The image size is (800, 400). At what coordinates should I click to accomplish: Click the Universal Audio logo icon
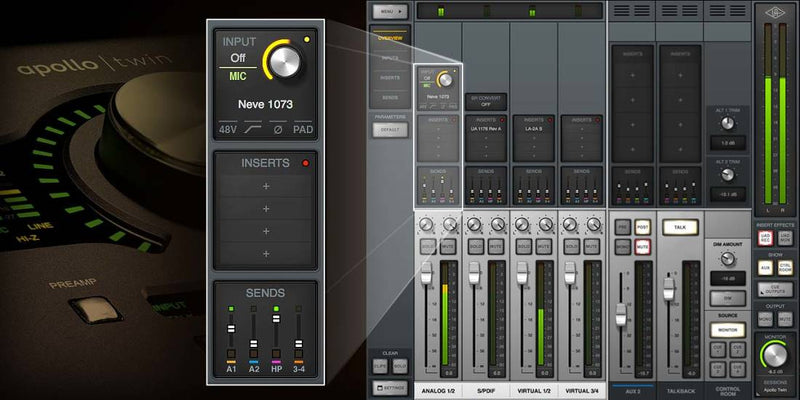click(777, 13)
